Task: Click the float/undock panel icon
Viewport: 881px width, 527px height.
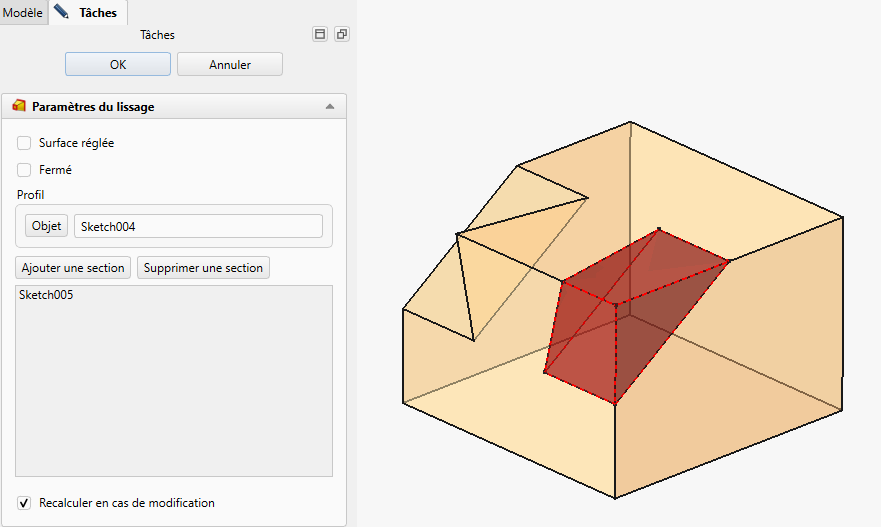Action: click(341, 34)
